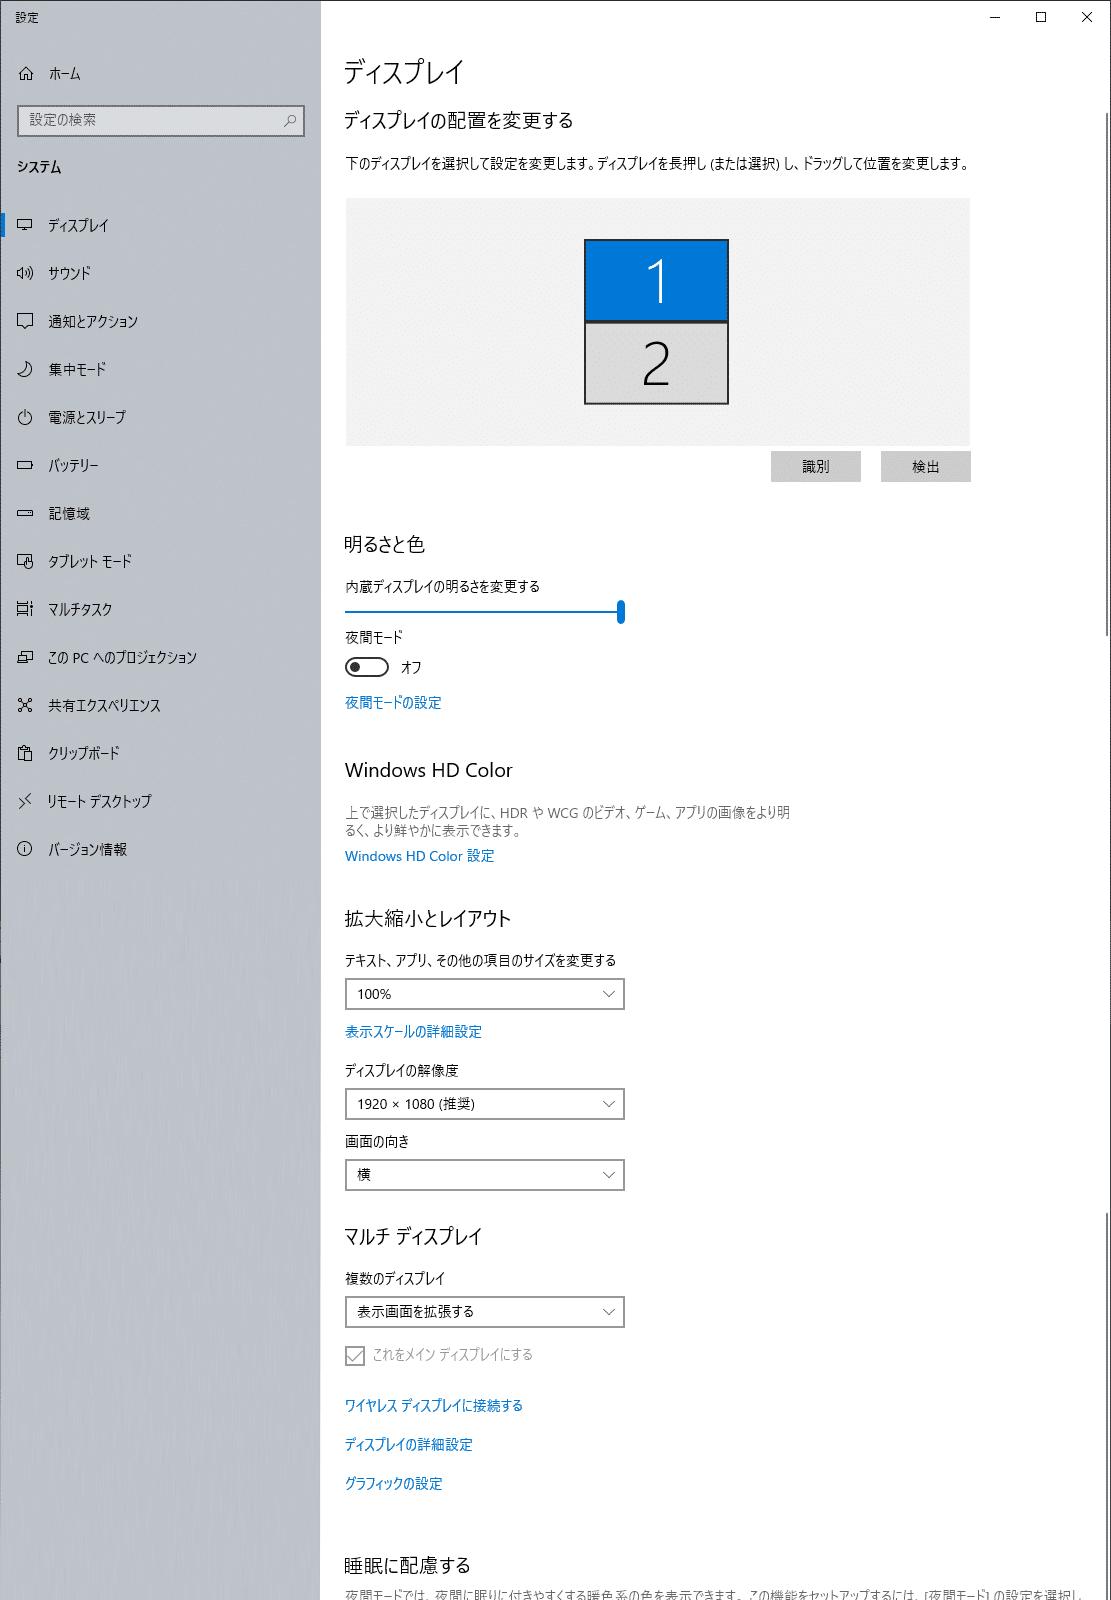Open 夜間モードの設定 link

pyautogui.click(x=393, y=703)
